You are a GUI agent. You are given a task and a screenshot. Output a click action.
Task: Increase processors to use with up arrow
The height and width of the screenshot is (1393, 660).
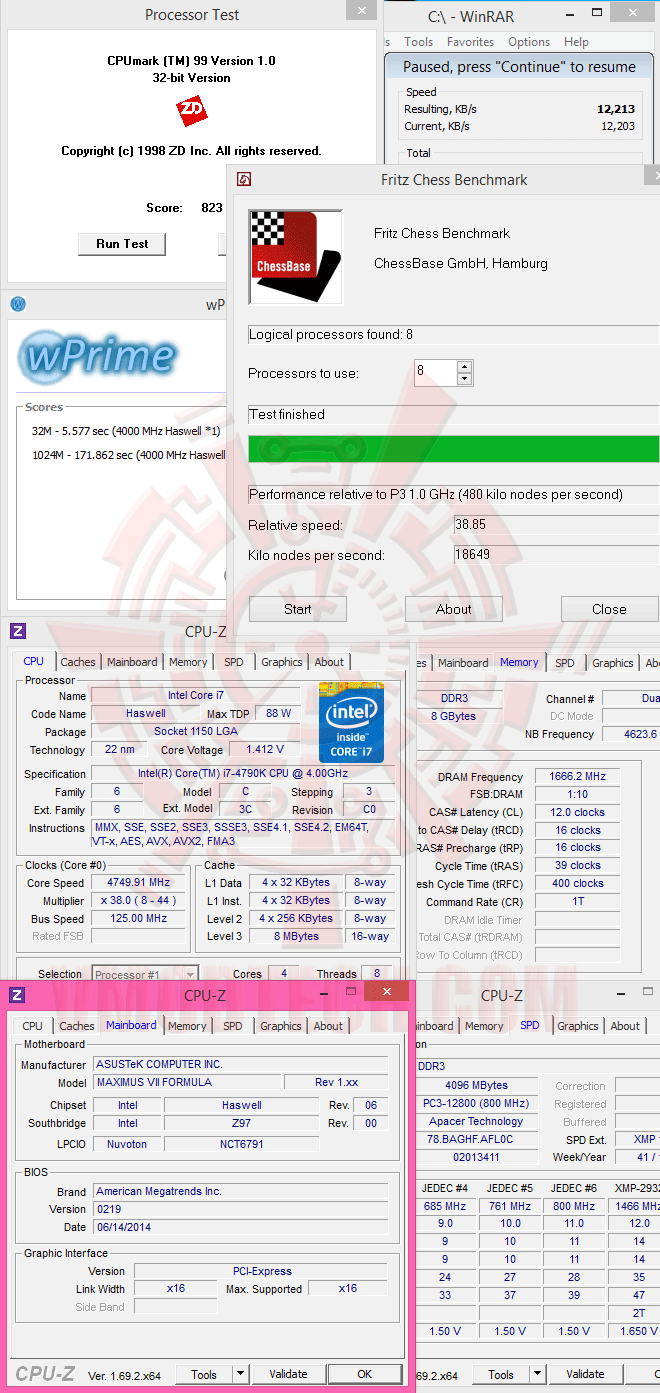(464, 367)
